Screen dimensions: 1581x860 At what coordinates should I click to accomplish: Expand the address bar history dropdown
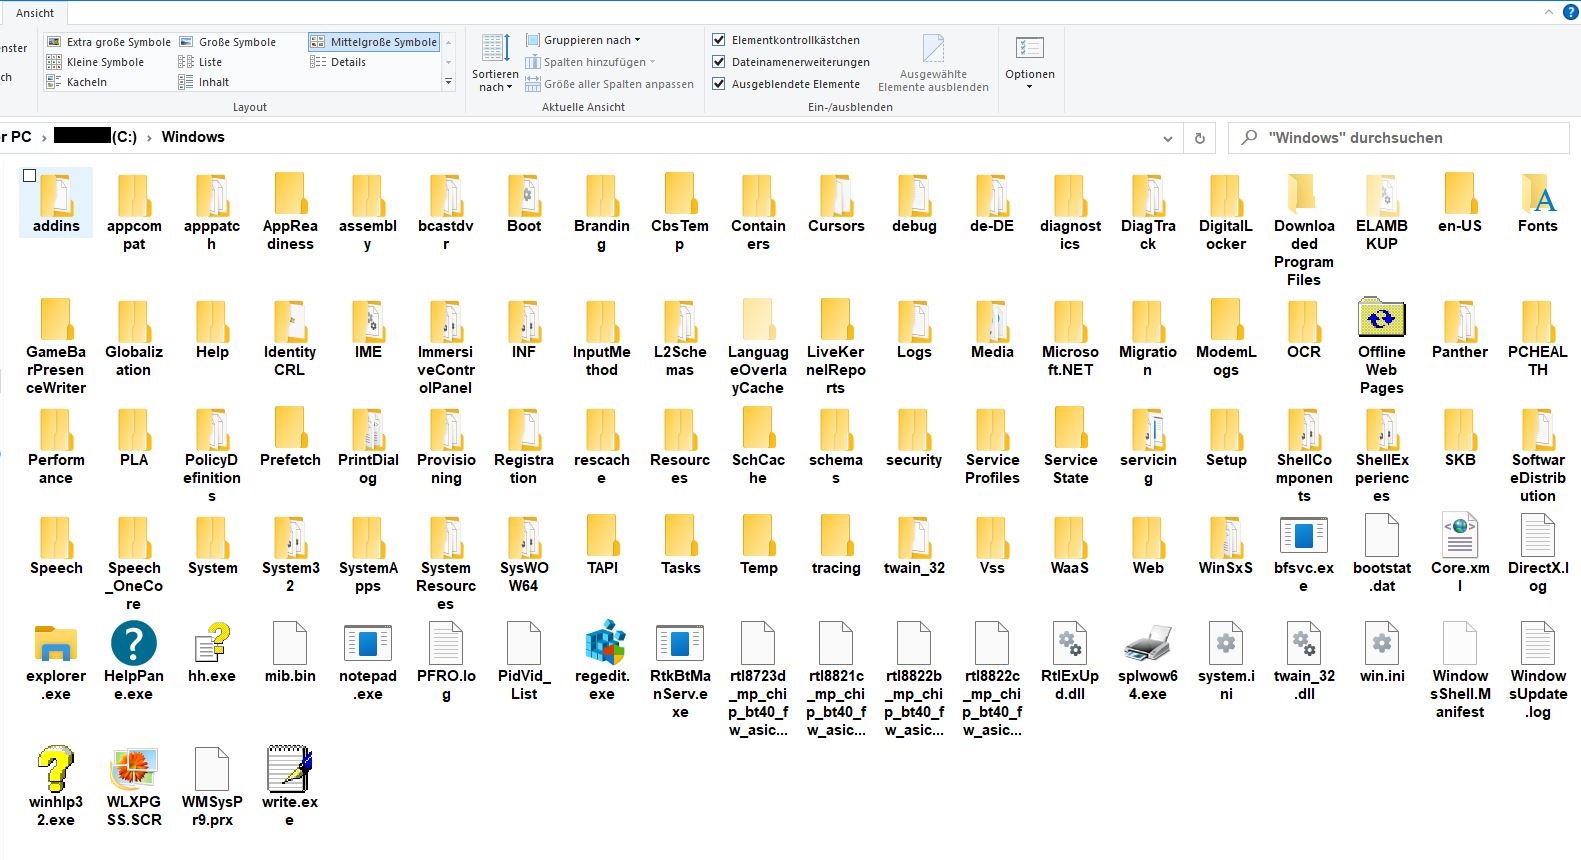(1167, 138)
